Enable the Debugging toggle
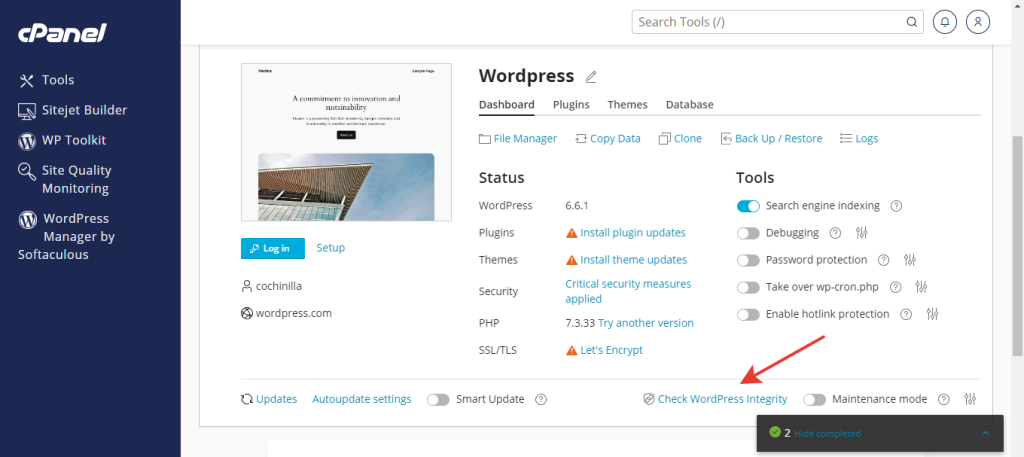 tap(748, 233)
